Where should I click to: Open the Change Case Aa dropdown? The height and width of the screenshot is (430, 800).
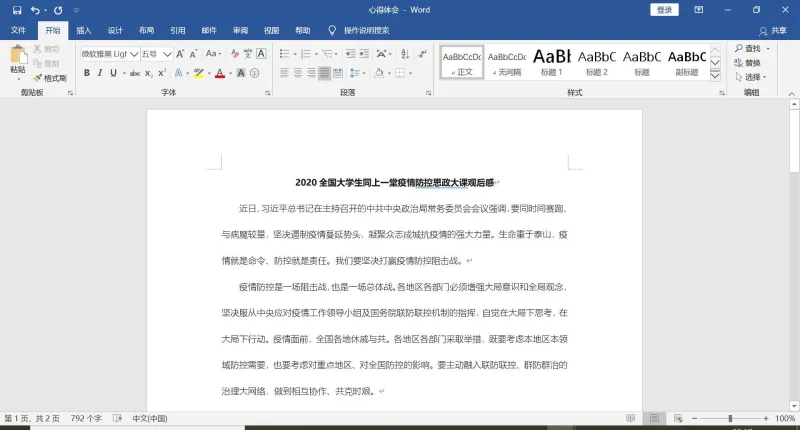point(213,54)
